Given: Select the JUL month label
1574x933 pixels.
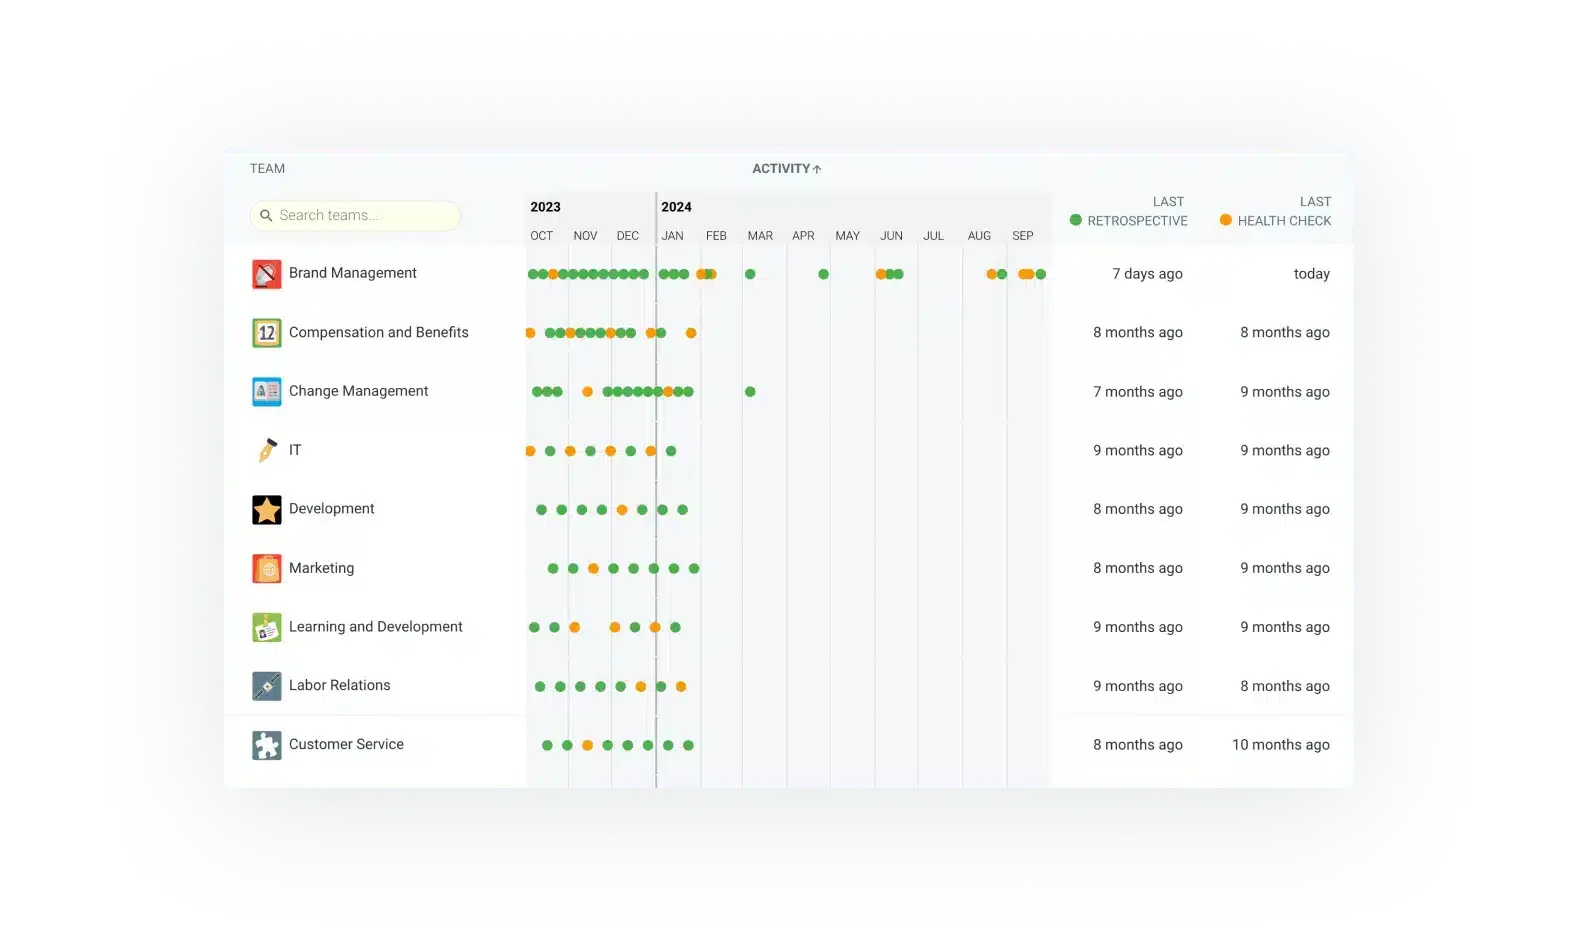Looking at the screenshot, I should pos(934,236).
